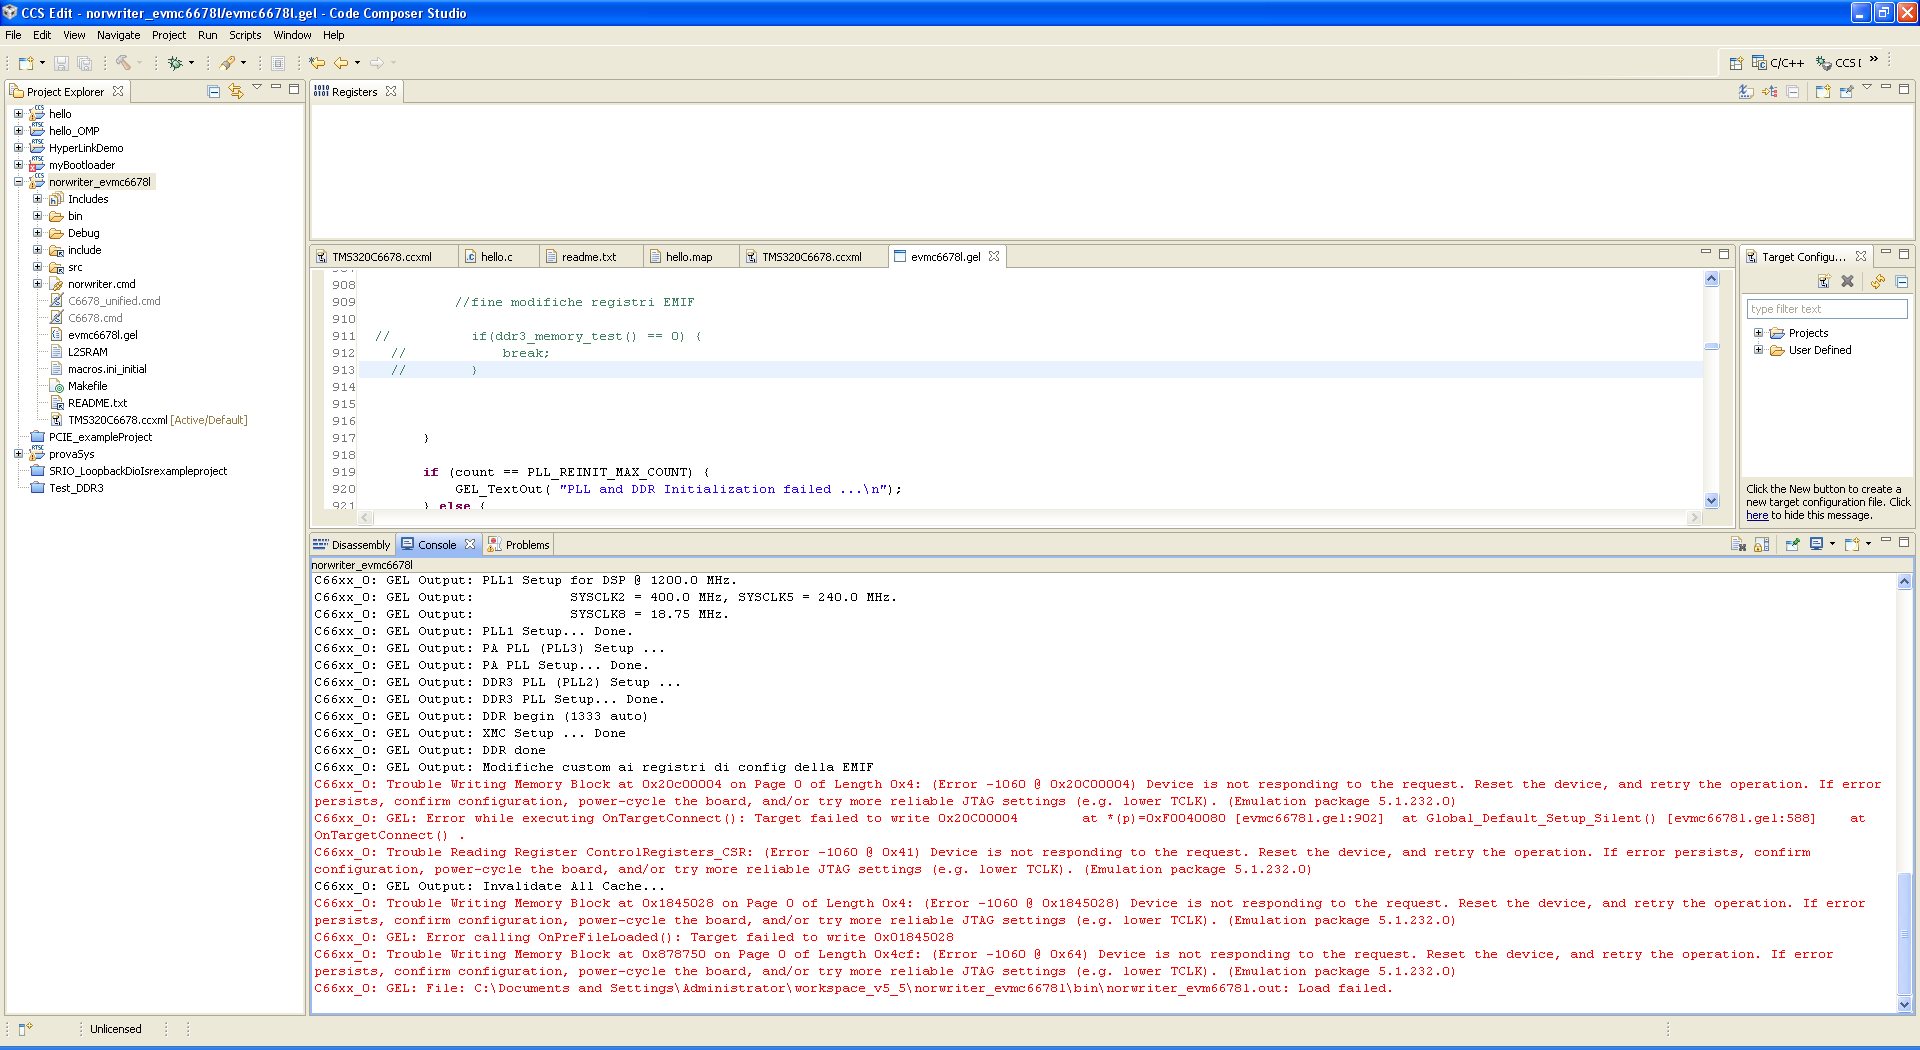1920x1050 pixels.
Task: Toggle Scroll Lock in Console toolbar
Action: [1762, 544]
